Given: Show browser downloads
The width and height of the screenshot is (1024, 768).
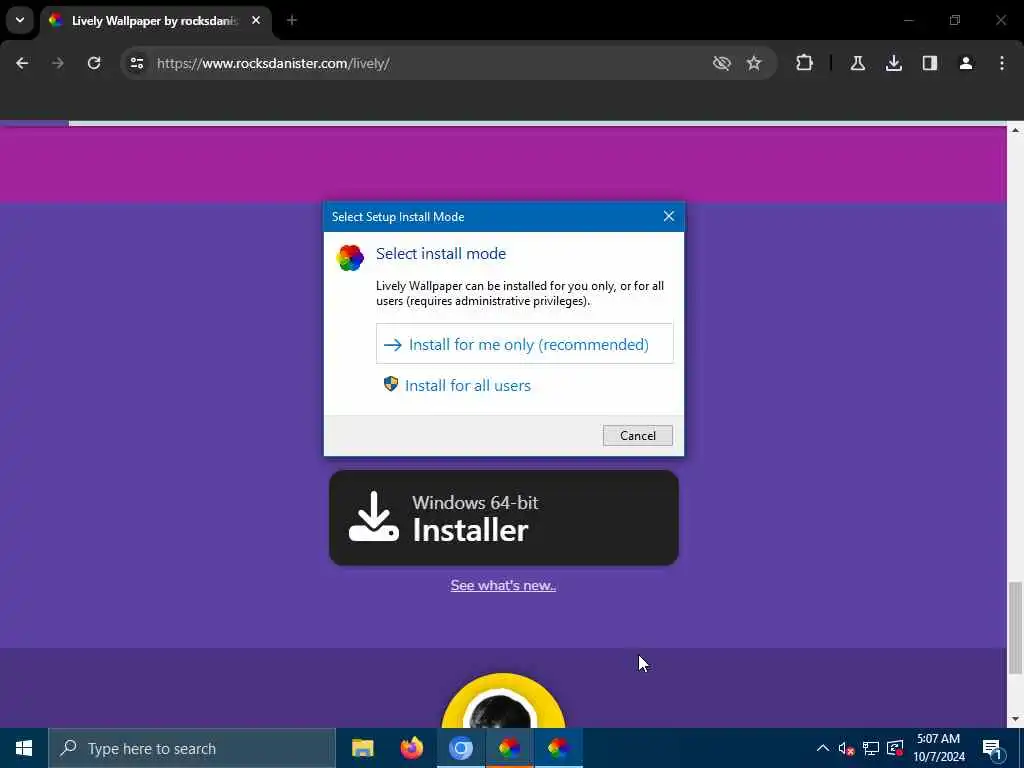Looking at the screenshot, I should (x=894, y=63).
